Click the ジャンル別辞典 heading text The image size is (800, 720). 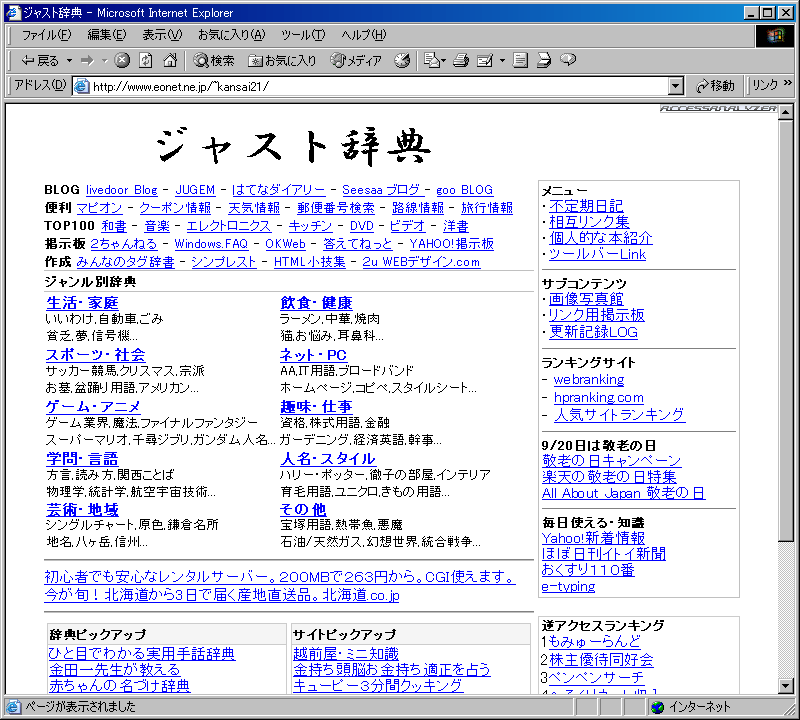90,282
